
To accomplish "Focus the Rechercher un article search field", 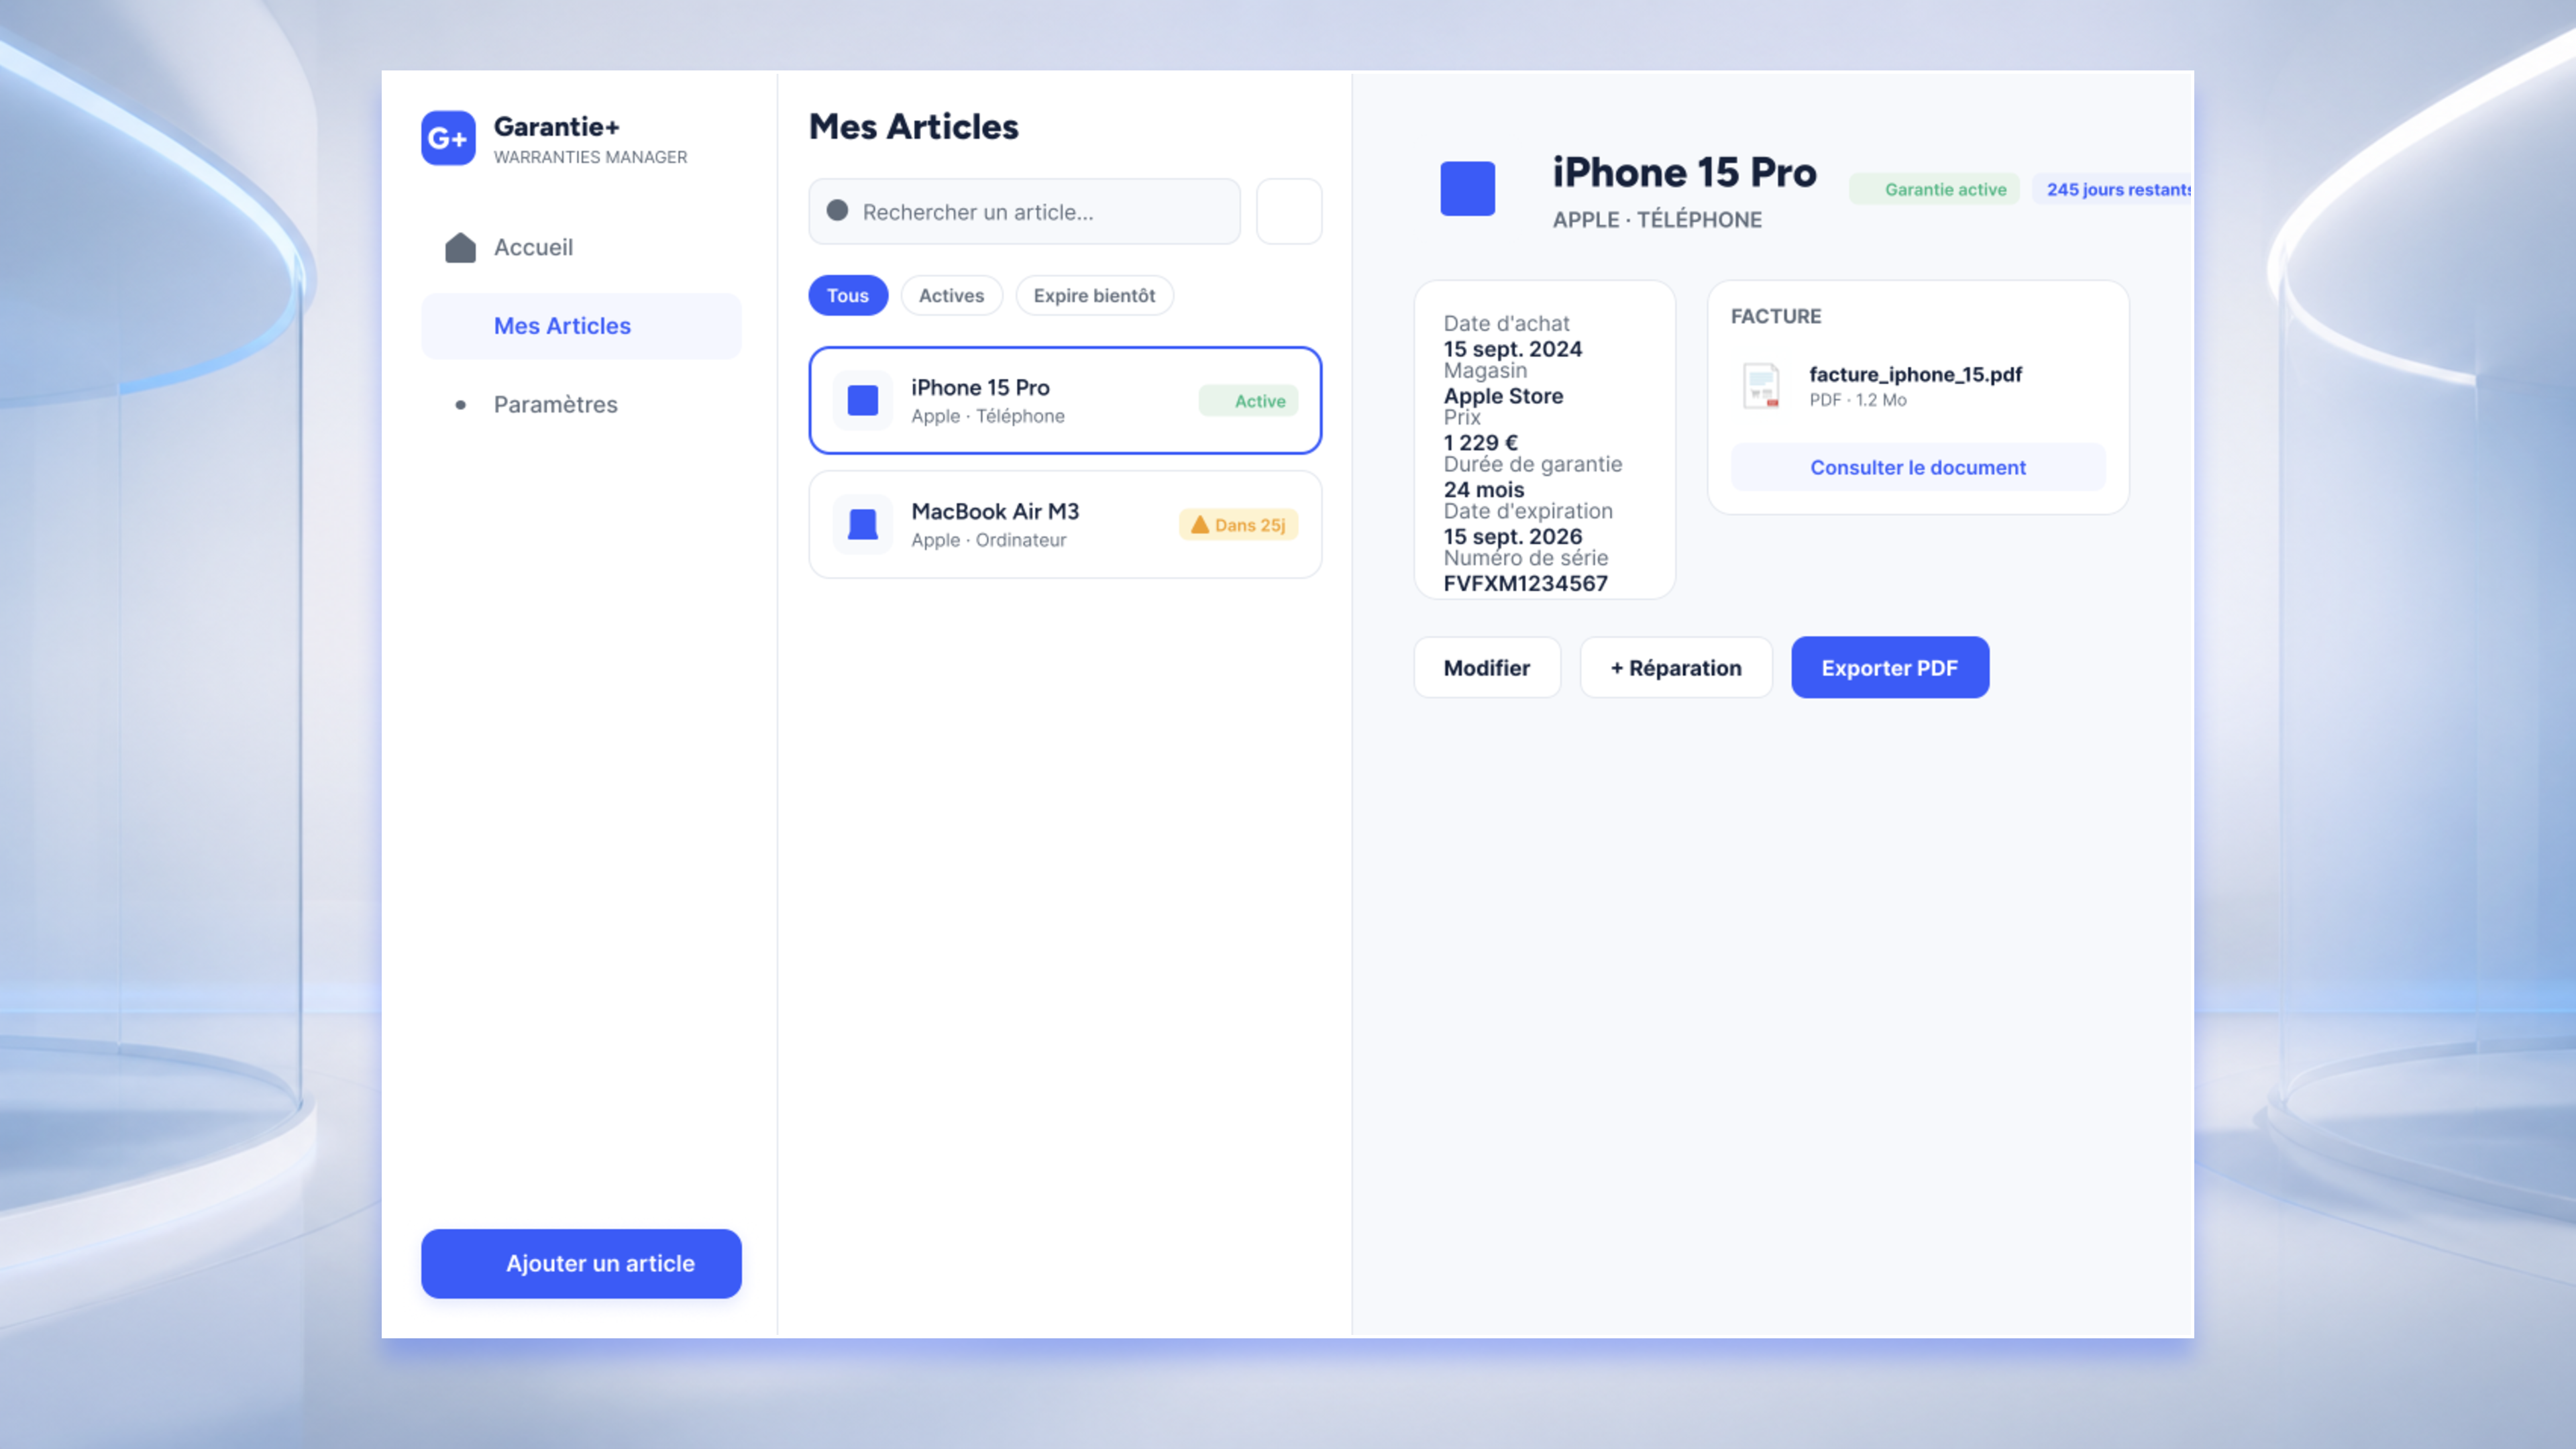I will [x=1024, y=212].
